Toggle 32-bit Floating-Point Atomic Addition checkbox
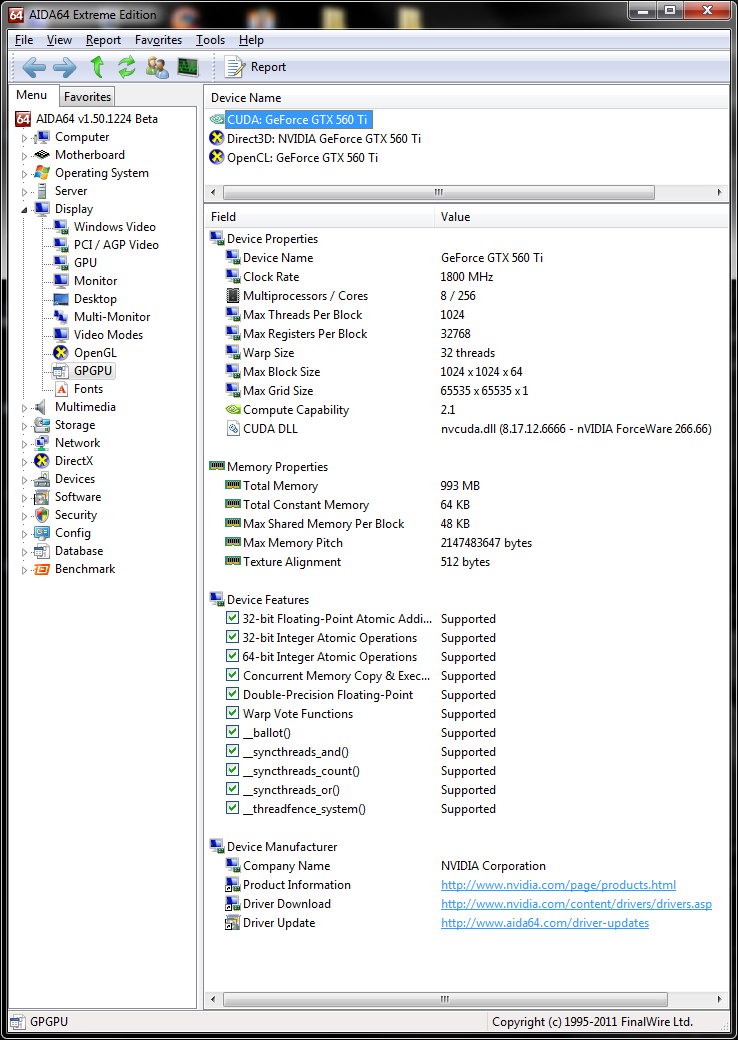Image resolution: width=738 pixels, height=1040 pixels. 232,618
